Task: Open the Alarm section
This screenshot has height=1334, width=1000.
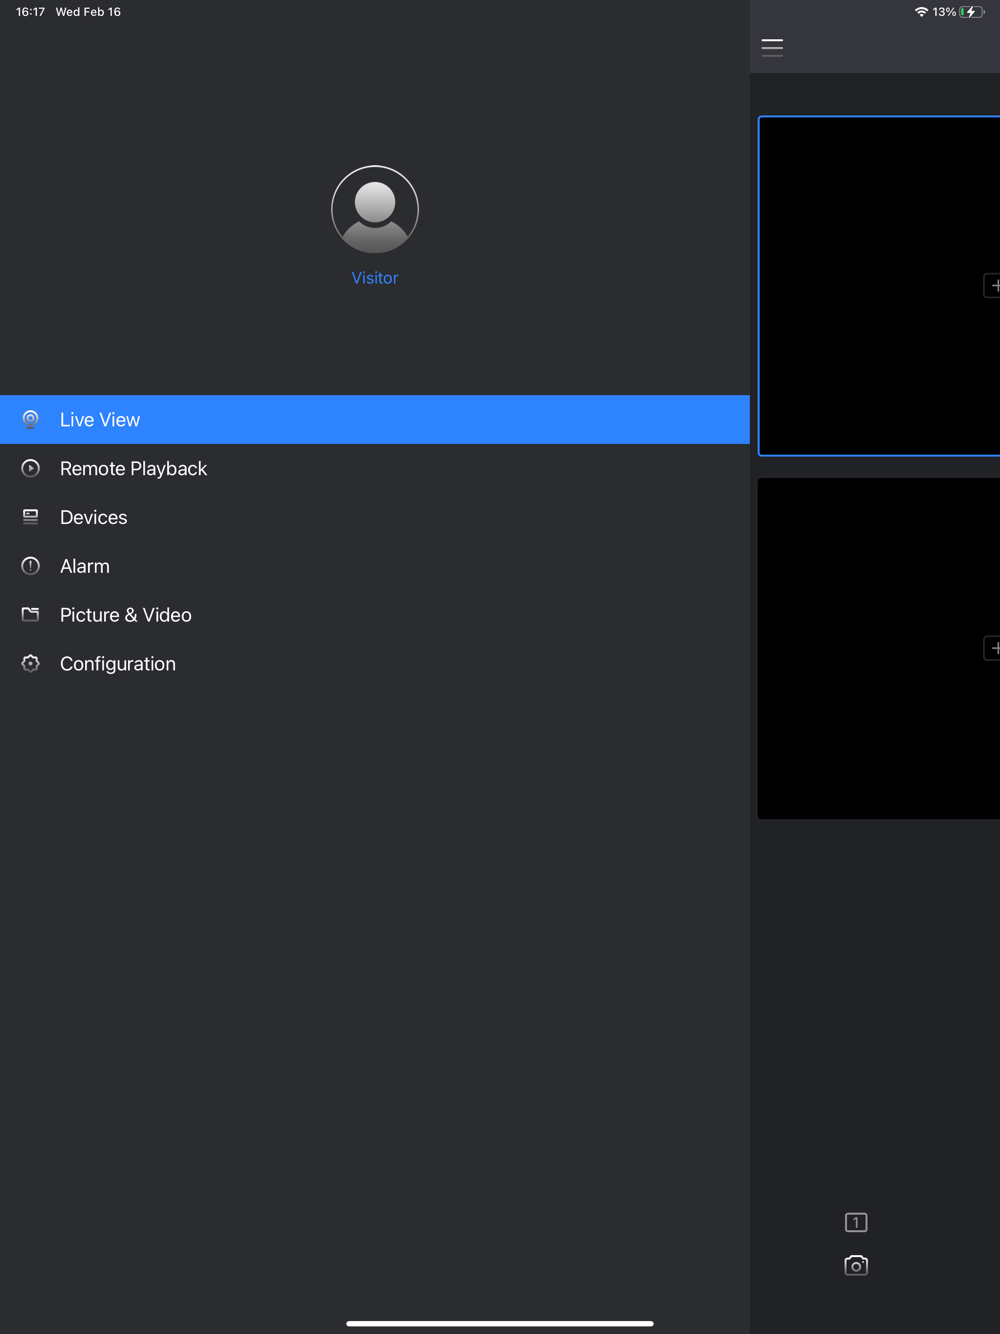Action: 375,566
